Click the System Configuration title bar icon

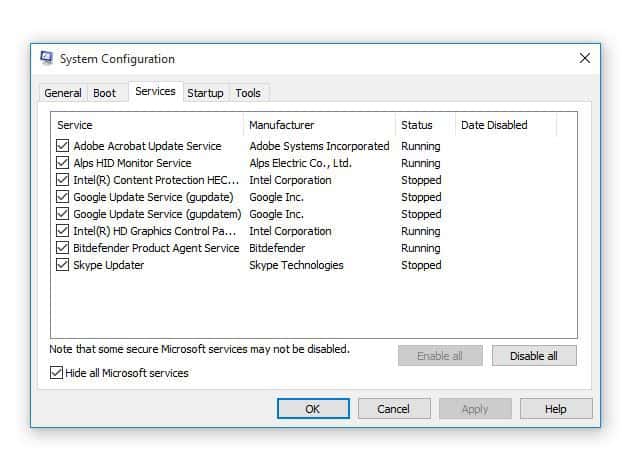point(47,58)
